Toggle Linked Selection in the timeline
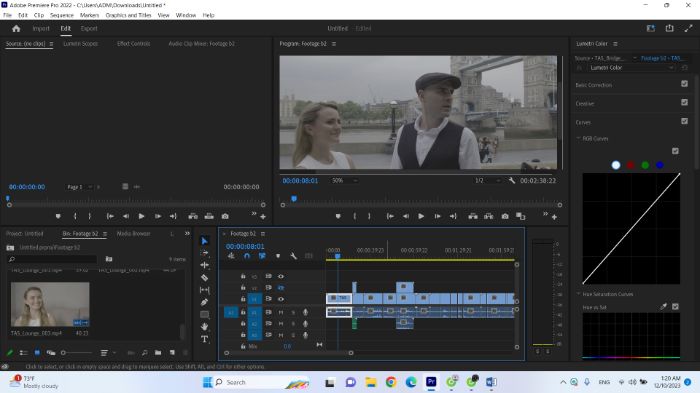 (x=262, y=256)
